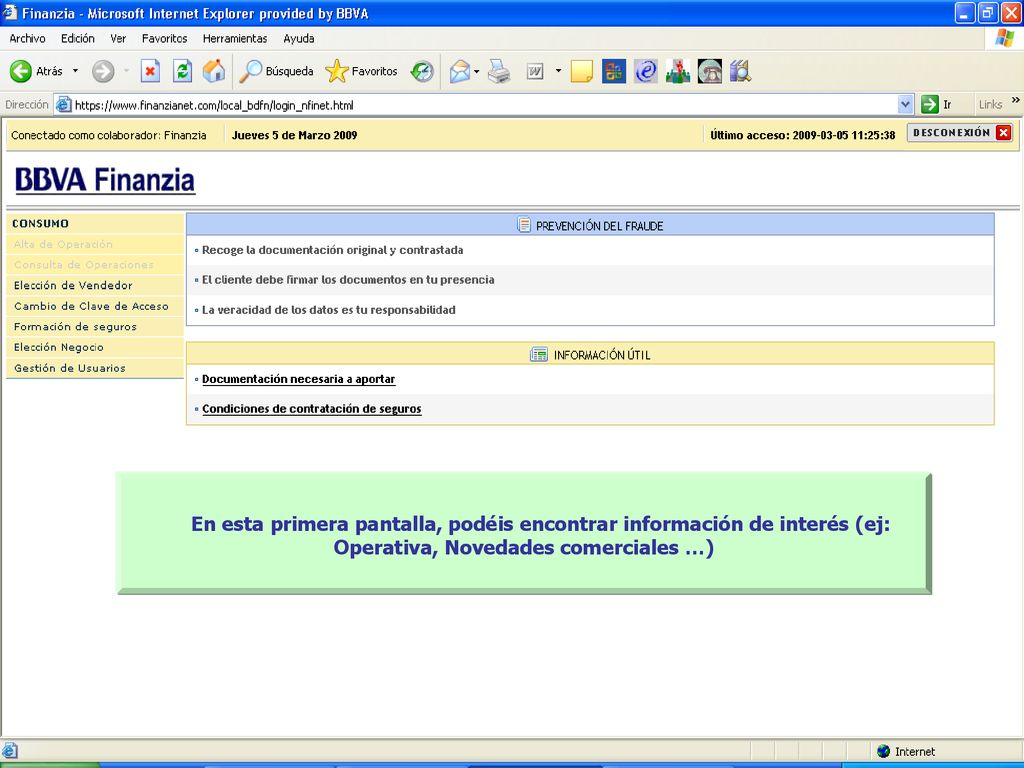Click the blue grid toolbar icon

613,71
